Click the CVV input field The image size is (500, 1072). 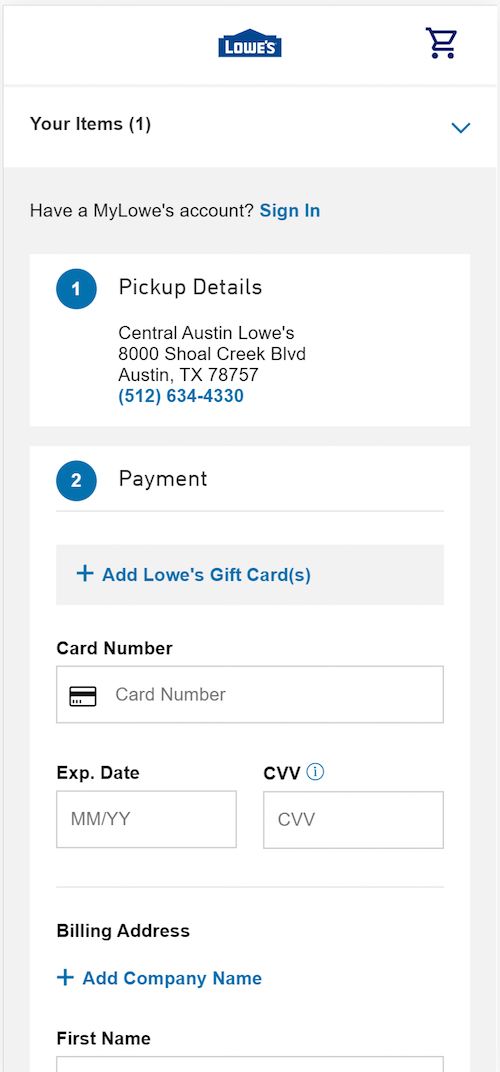pyautogui.click(x=354, y=820)
